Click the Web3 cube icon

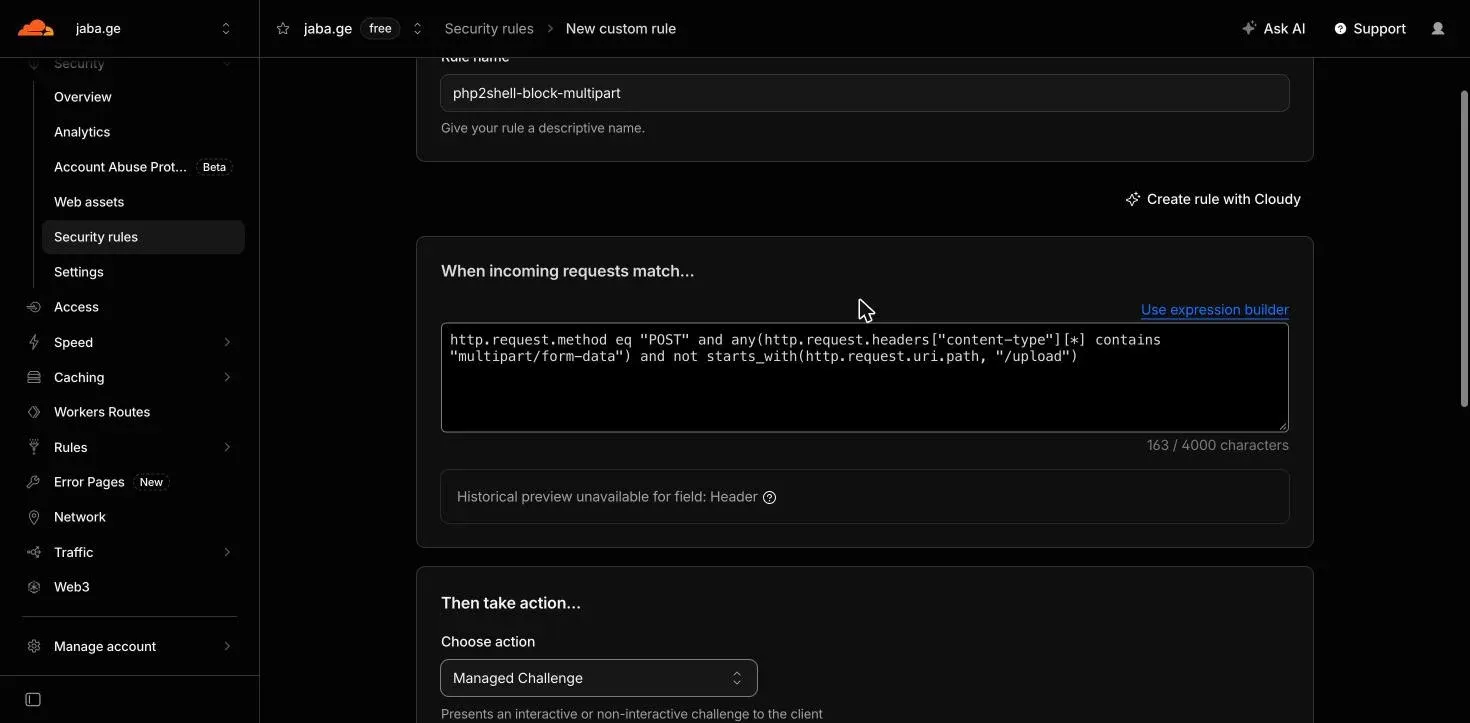tap(34, 587)
